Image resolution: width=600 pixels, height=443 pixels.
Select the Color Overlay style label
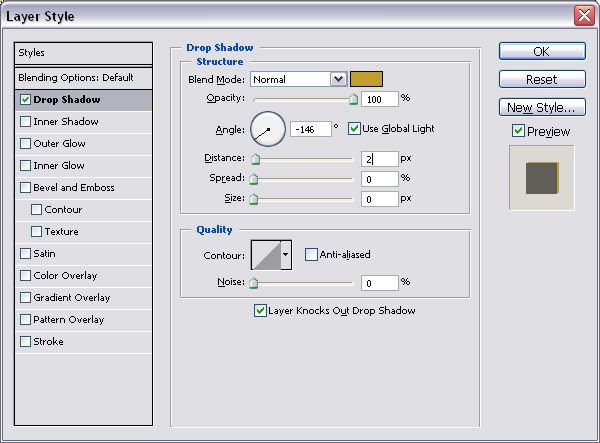click(65, 276)
